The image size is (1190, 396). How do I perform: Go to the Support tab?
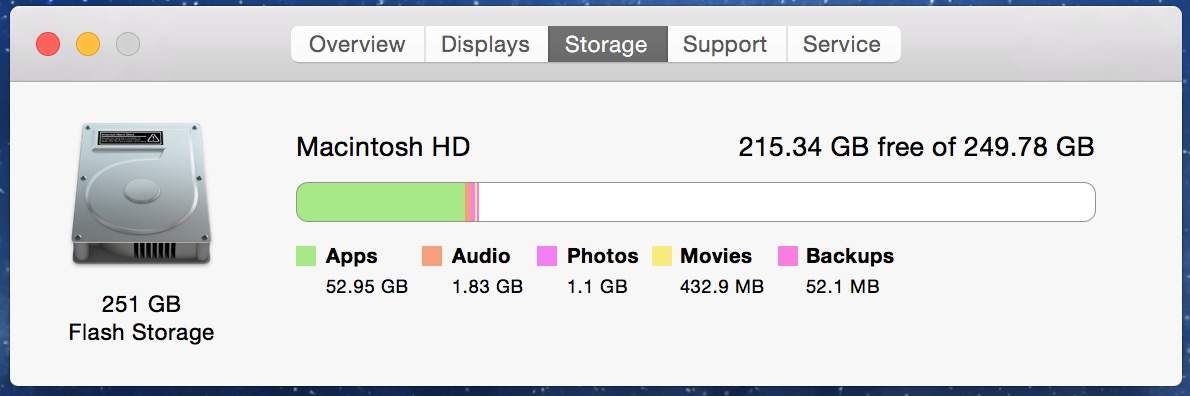pos(726,44)
